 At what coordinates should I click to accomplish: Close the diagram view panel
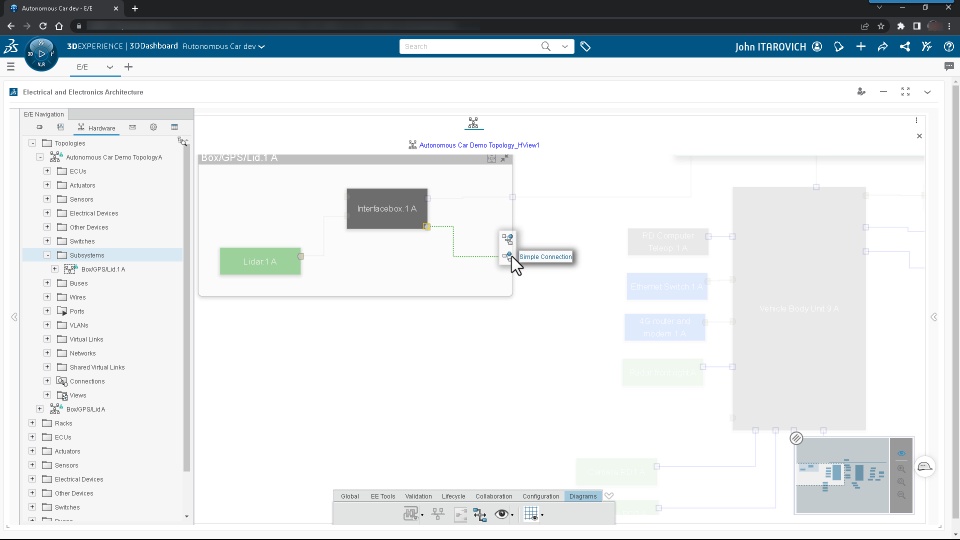919,136
